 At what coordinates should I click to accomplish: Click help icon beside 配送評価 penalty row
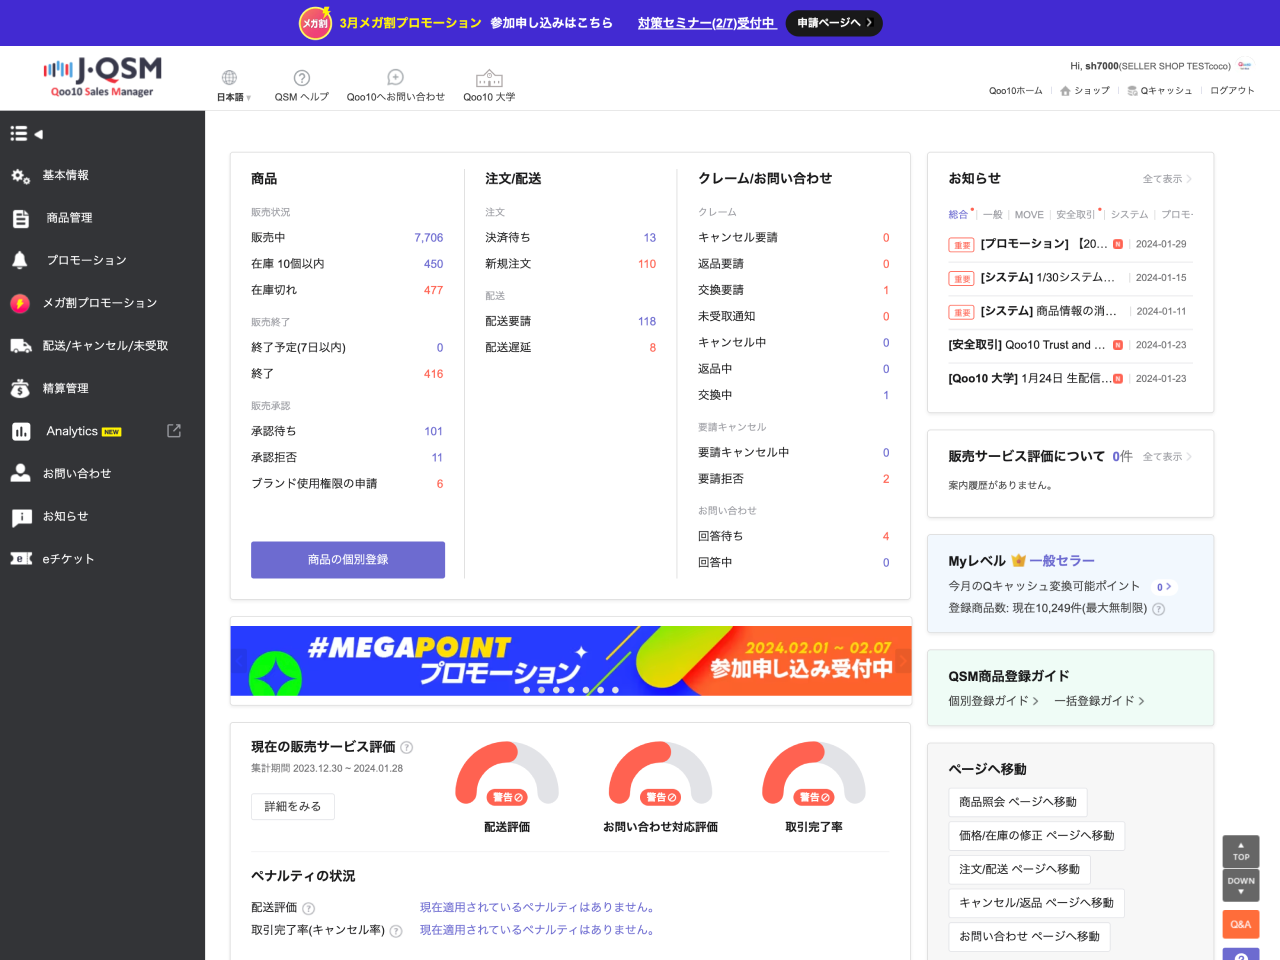[309, 909]
